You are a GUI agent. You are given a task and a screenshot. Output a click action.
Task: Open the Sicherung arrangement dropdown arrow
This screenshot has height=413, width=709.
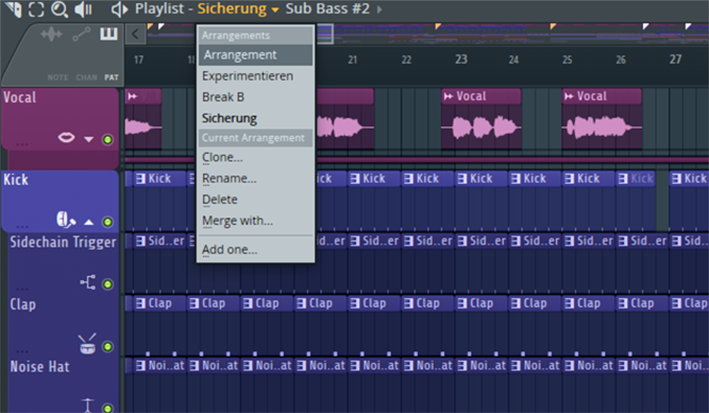coord(275,10)
